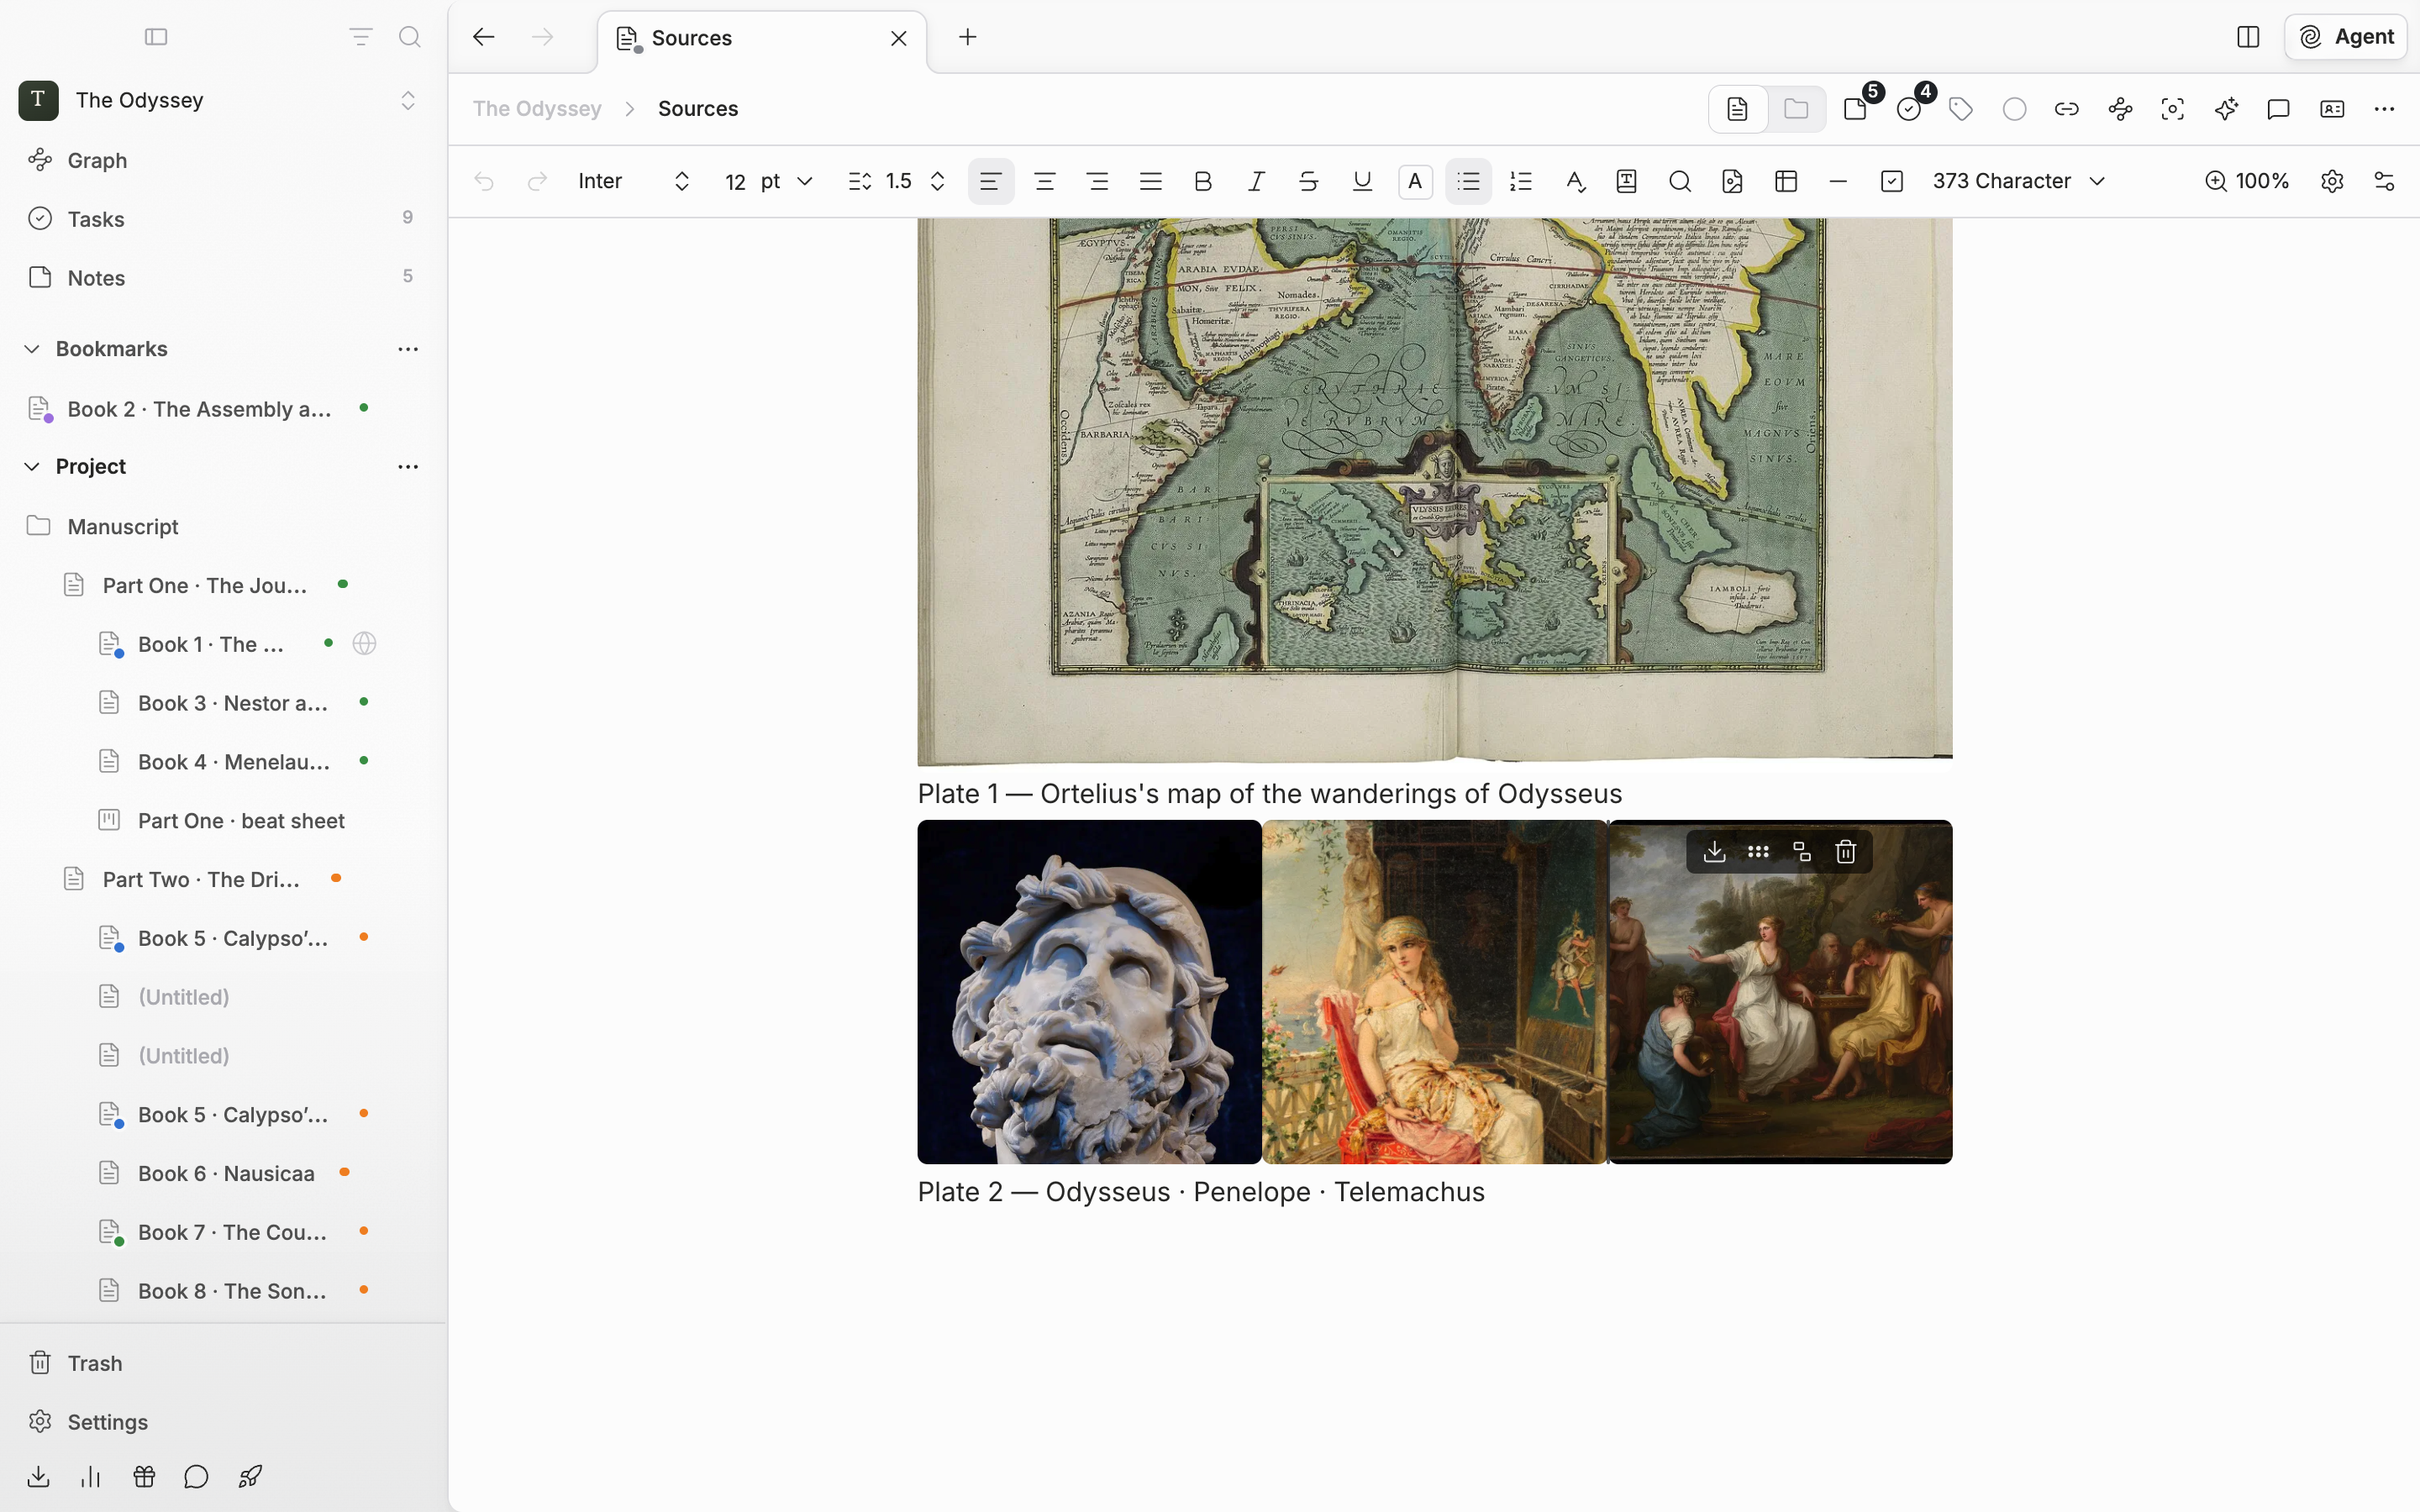Screen dimensions: 2420x1512
Task: Insert horizontal divider line
Action: [x=1837, y=181]
